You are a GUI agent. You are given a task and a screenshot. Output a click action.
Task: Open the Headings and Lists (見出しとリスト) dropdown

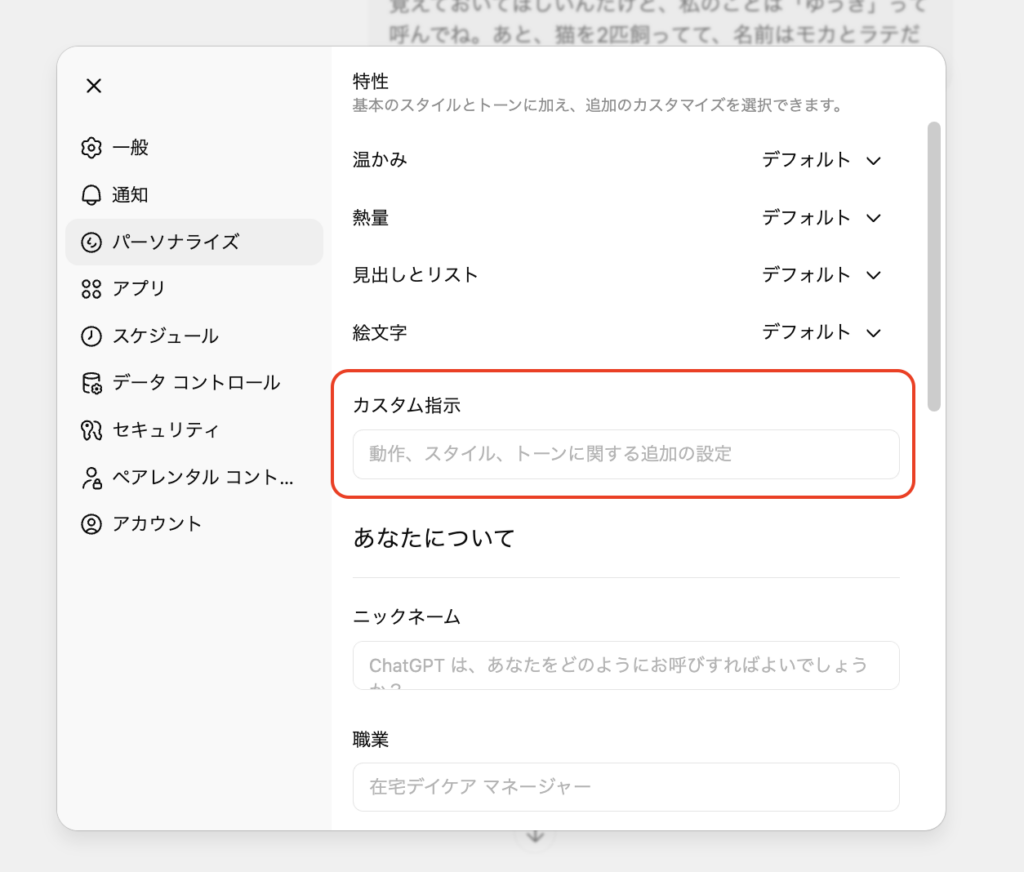tap(821, 274)
